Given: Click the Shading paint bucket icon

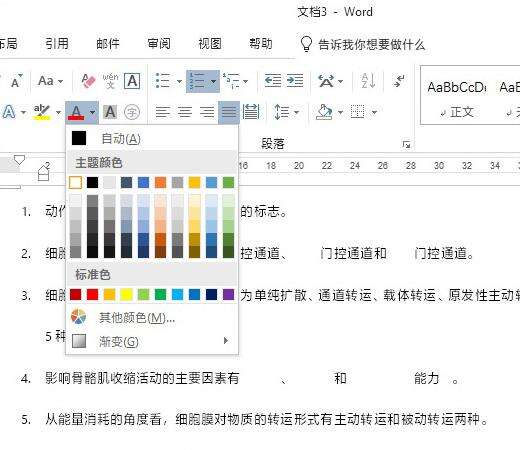Looking at the screenshot, I should (324, 112).
